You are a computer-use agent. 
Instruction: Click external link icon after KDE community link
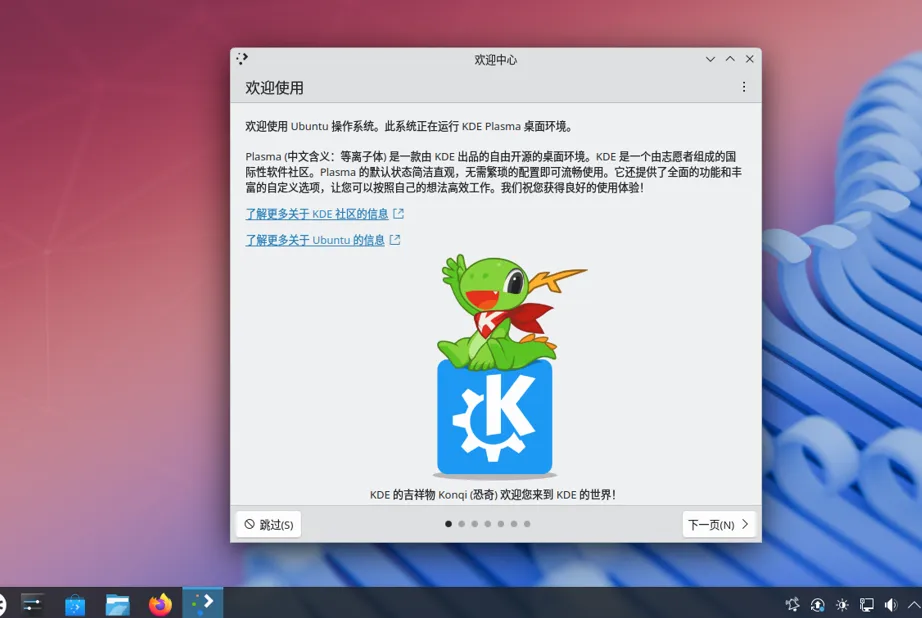pos(399,213)
